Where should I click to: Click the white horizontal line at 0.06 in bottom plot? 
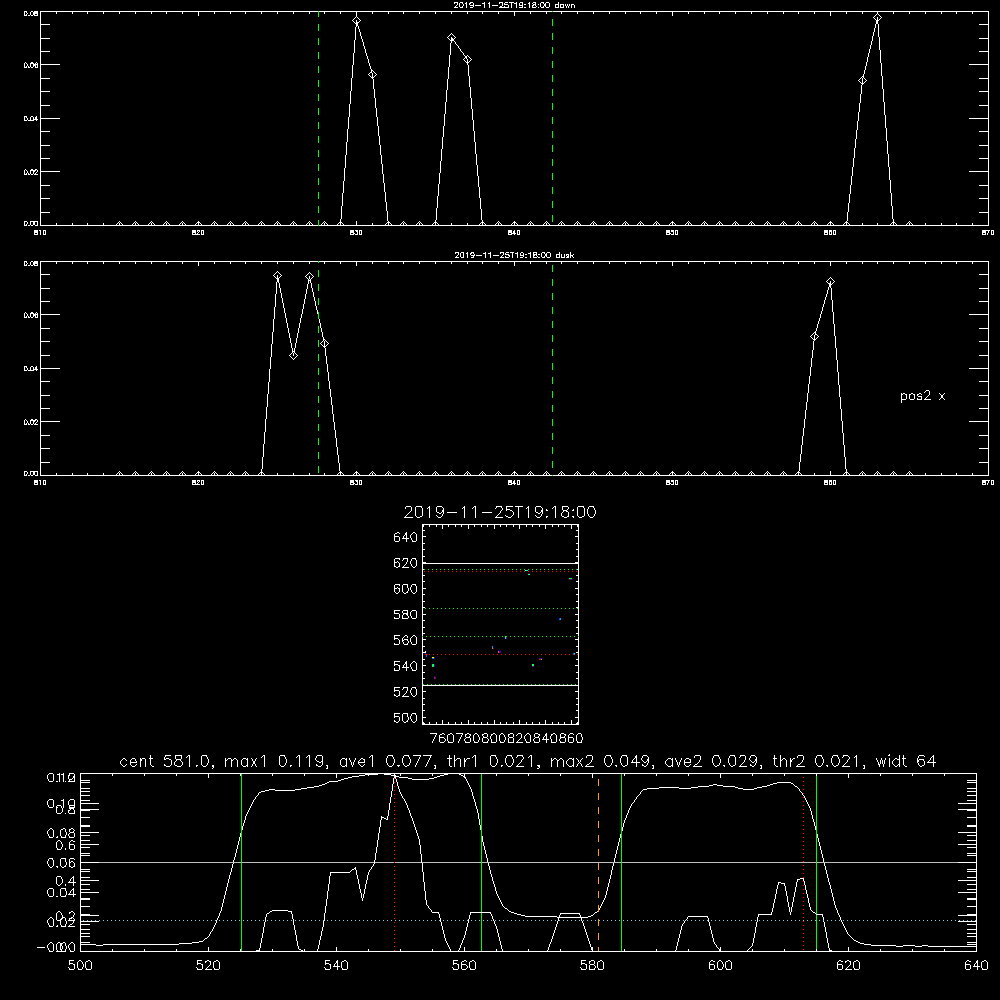click(x=528, y=862)
